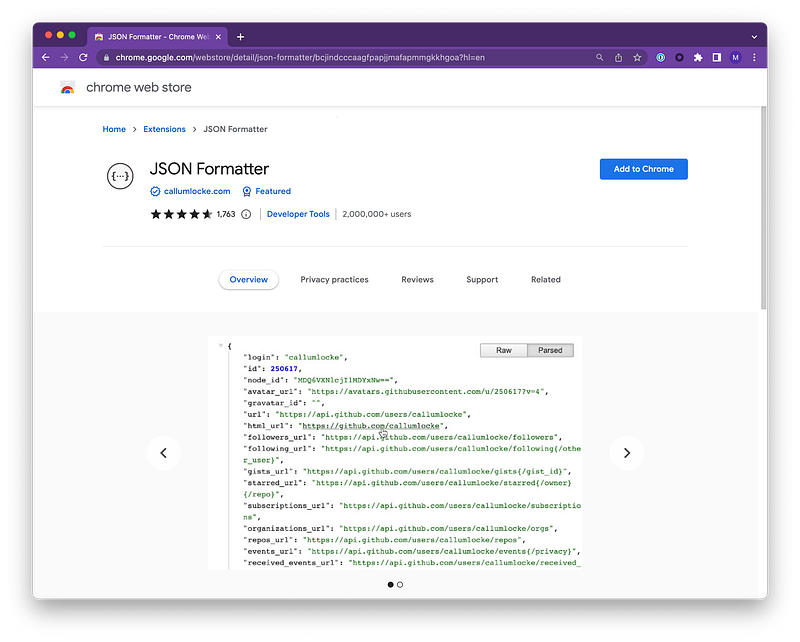The height and width of the screenshot is (642, 800).
Task: Switch the preview to Parsed view
Action: [550, 350]
